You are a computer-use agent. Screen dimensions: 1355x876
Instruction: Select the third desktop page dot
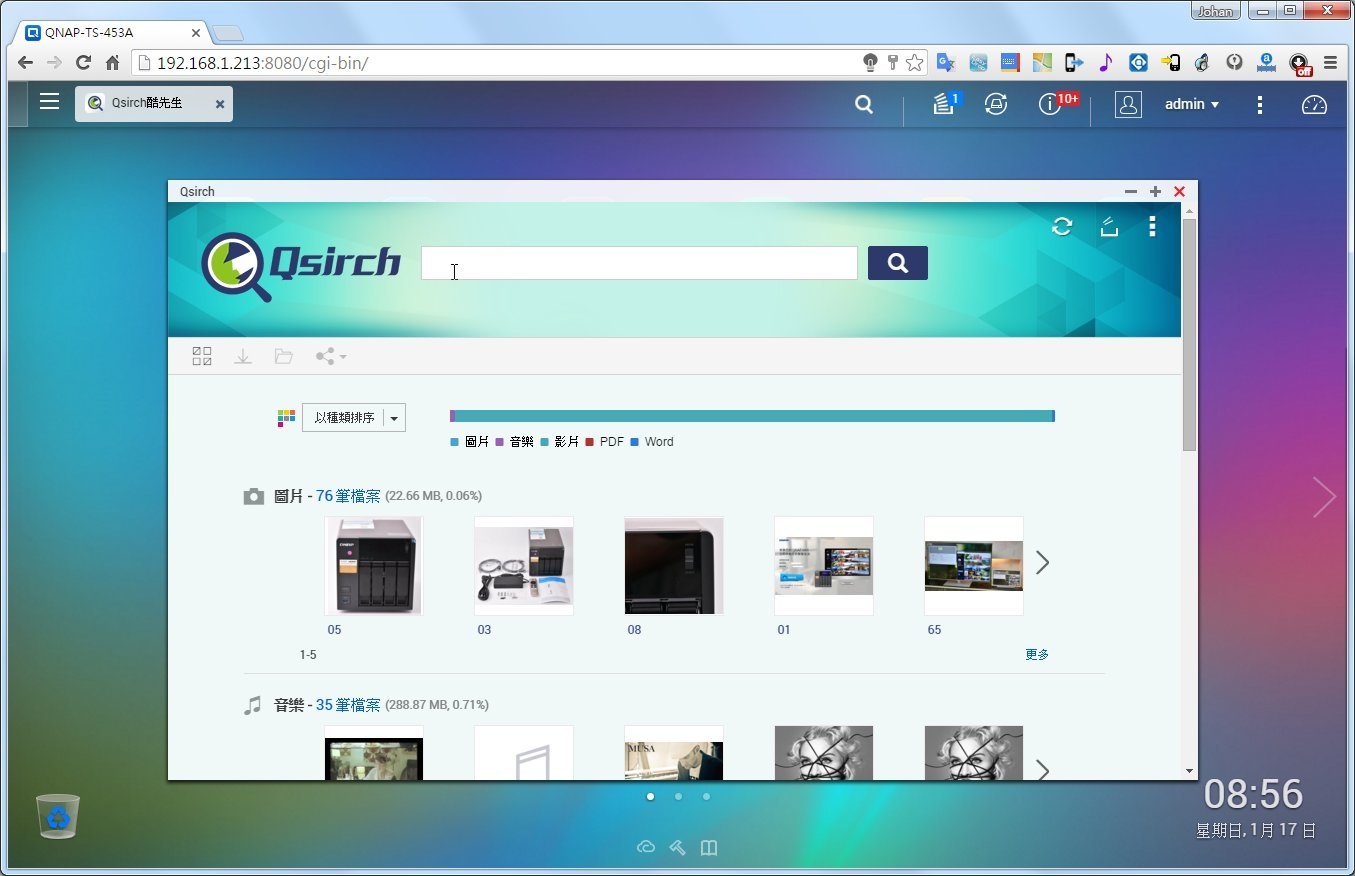(706, 797)
